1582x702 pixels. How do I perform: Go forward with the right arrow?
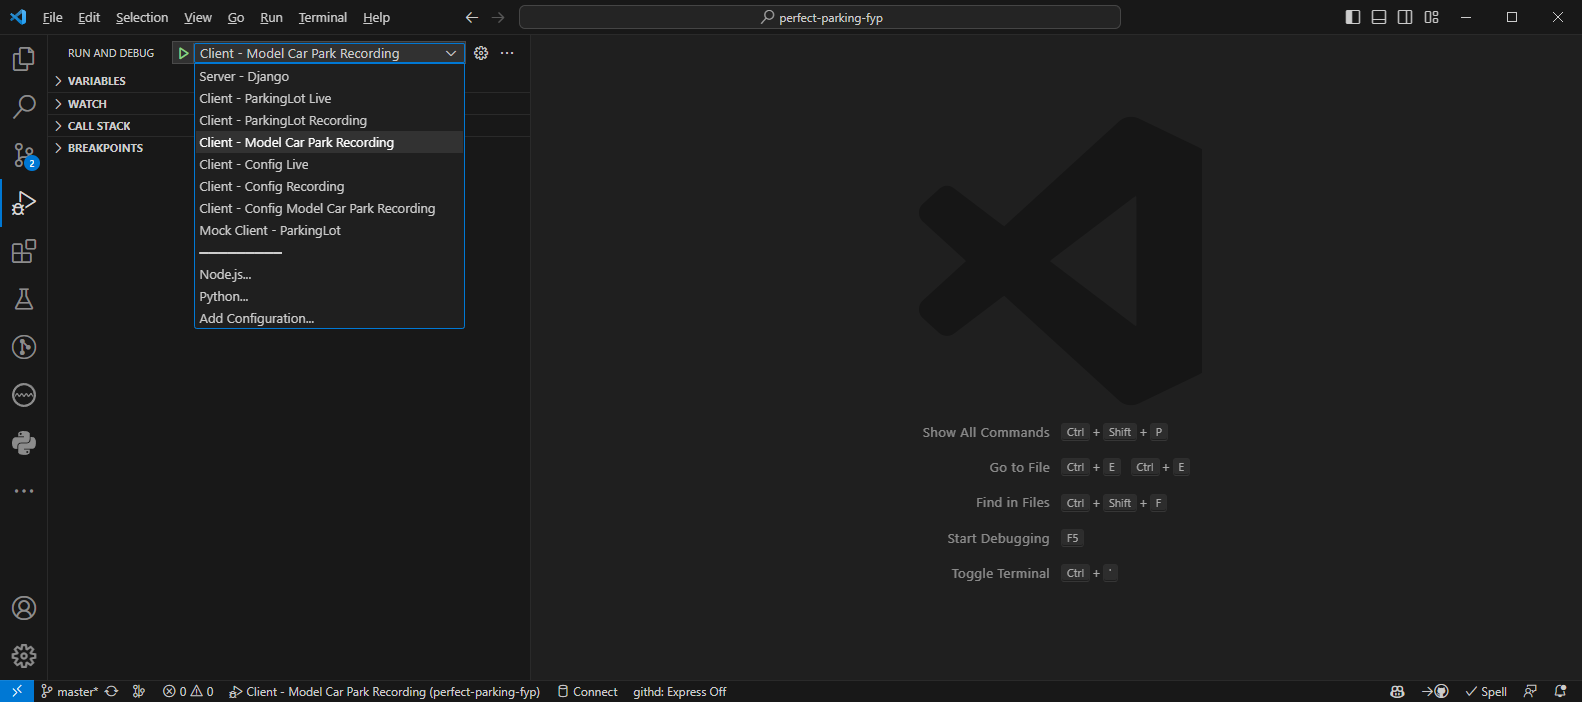(x=498, y=17)
